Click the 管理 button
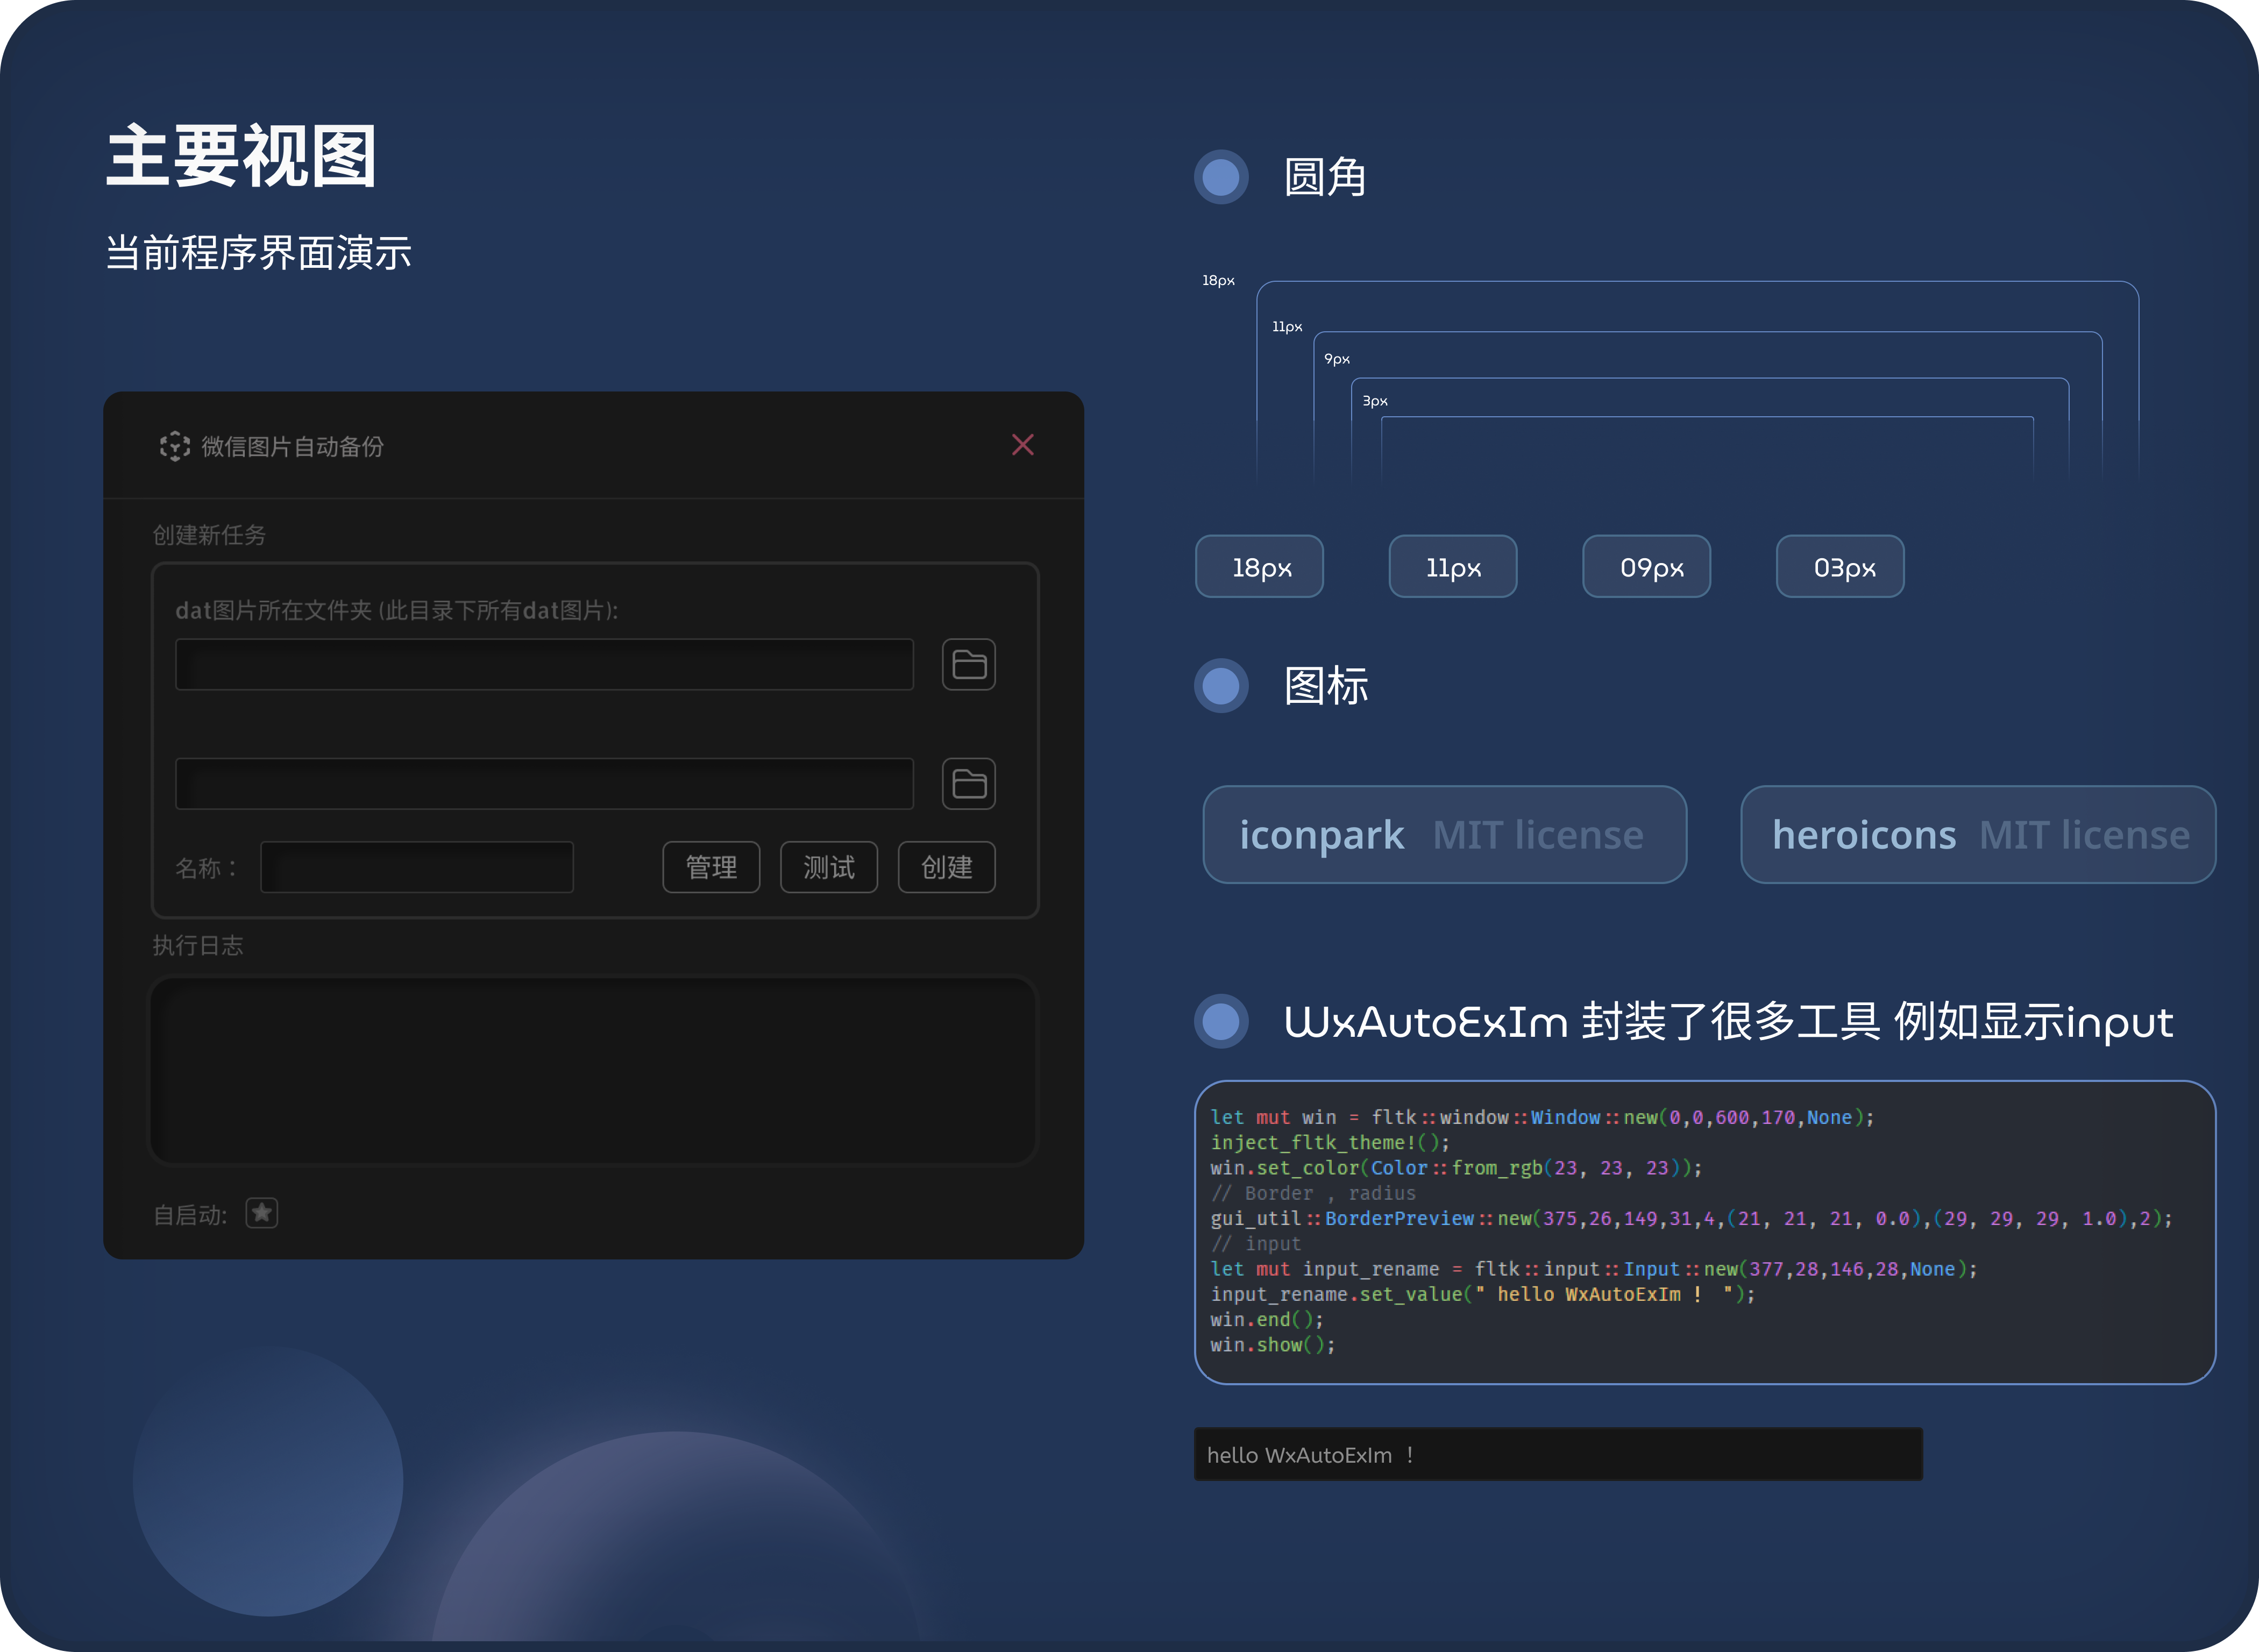The width and height of the screenshot is (2259, 1652). tap(711, 867)
